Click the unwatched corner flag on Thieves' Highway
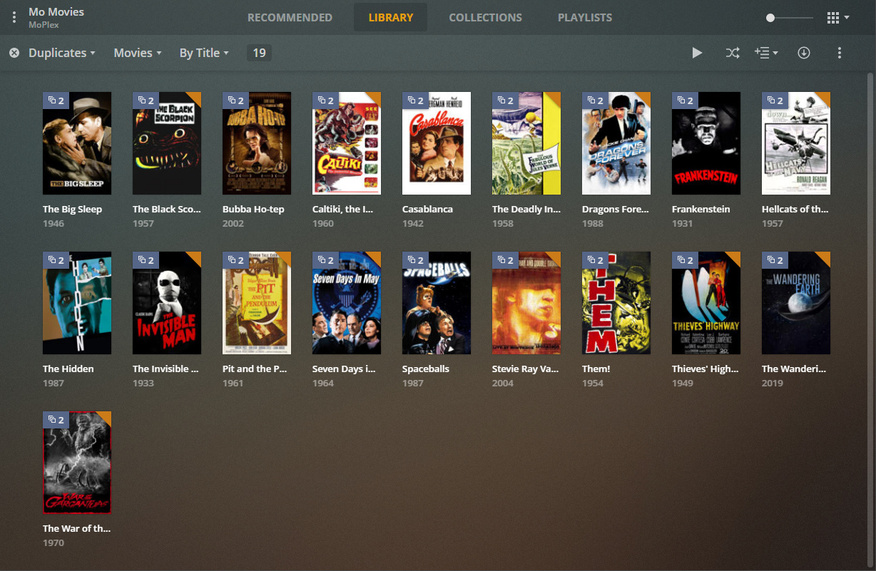876x571 pixels. pos(735,257)
